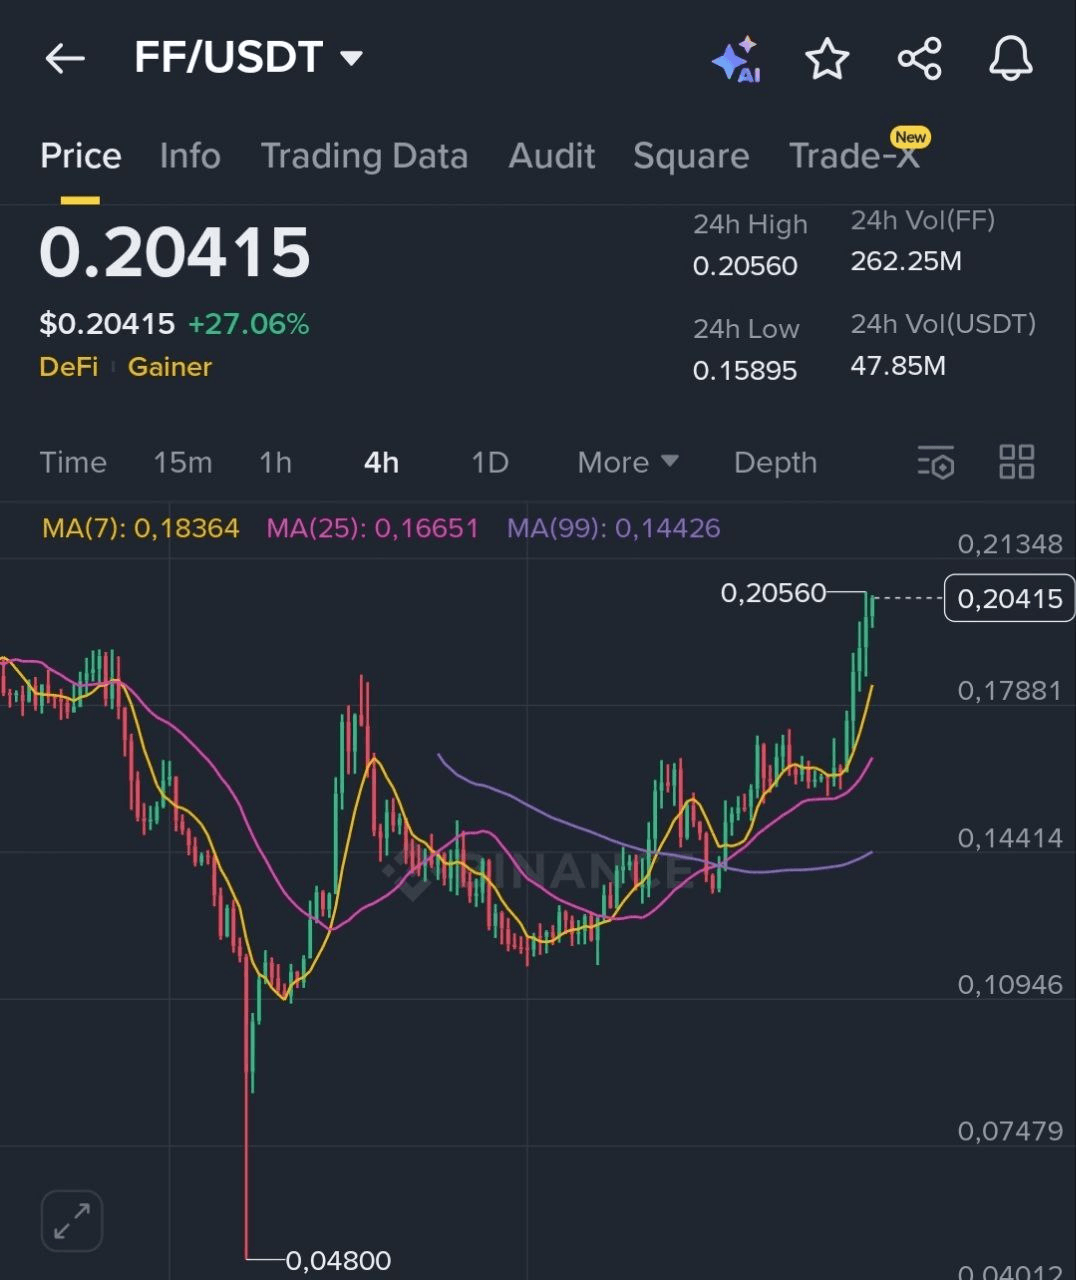Viewport: 1076px width, 1280px height.
Task: Switch chart to 1D interval
Action: coord(489,462)
